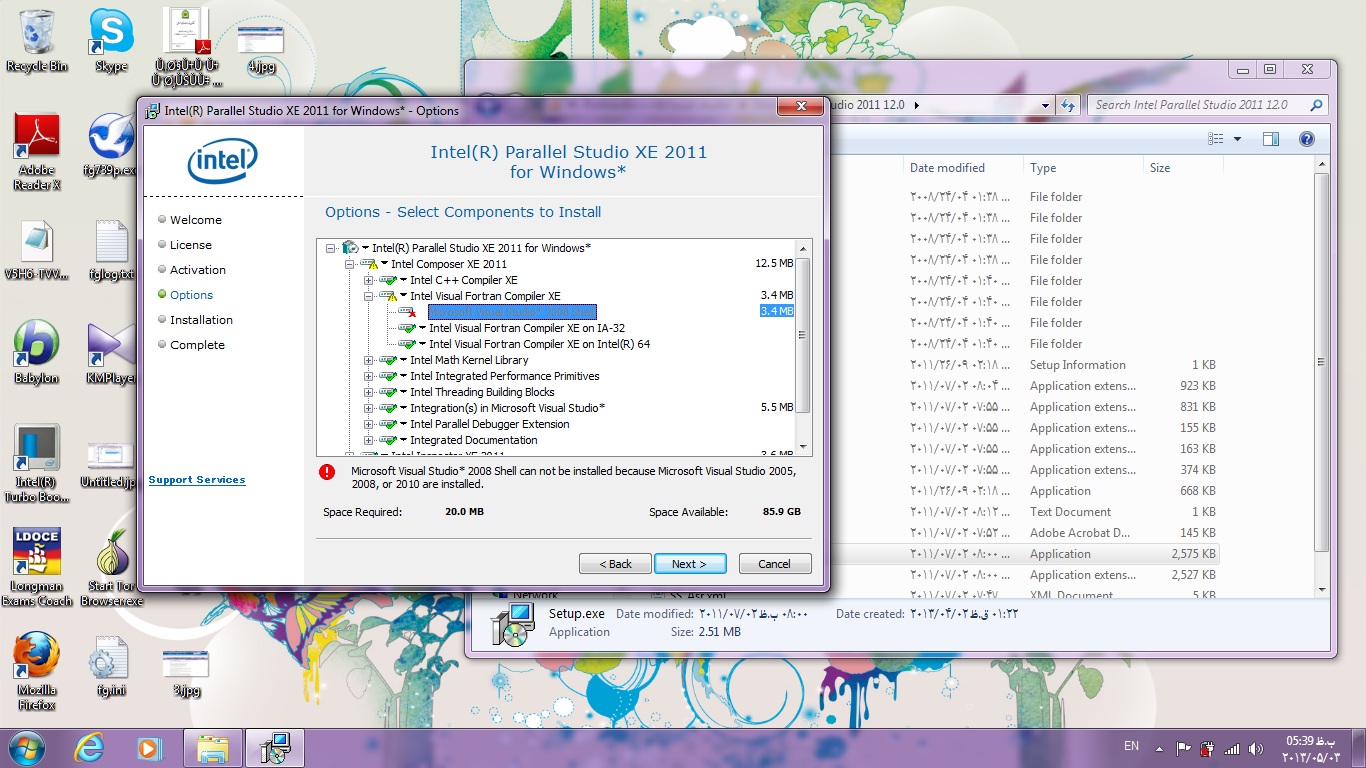
Task: Click the Next button
Action: 689,564
